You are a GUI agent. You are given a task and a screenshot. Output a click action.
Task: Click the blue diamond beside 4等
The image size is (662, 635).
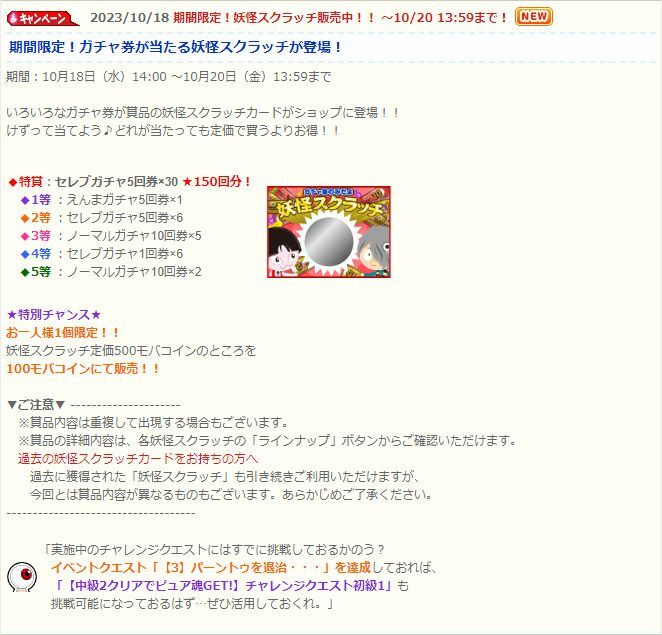click(x=25, y=254)
